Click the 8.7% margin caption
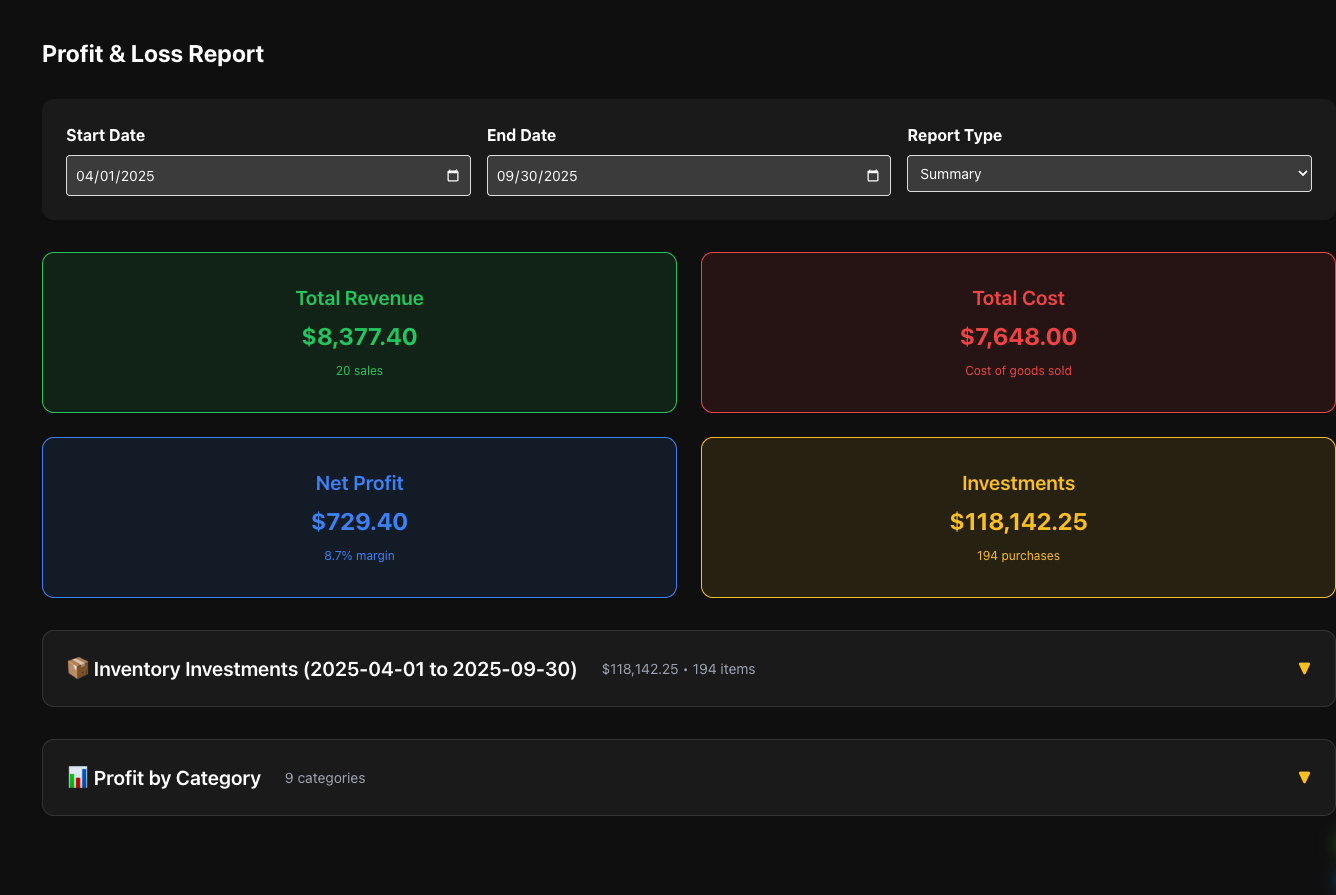This screenshot has width=1336, height=895. point(359,556)
